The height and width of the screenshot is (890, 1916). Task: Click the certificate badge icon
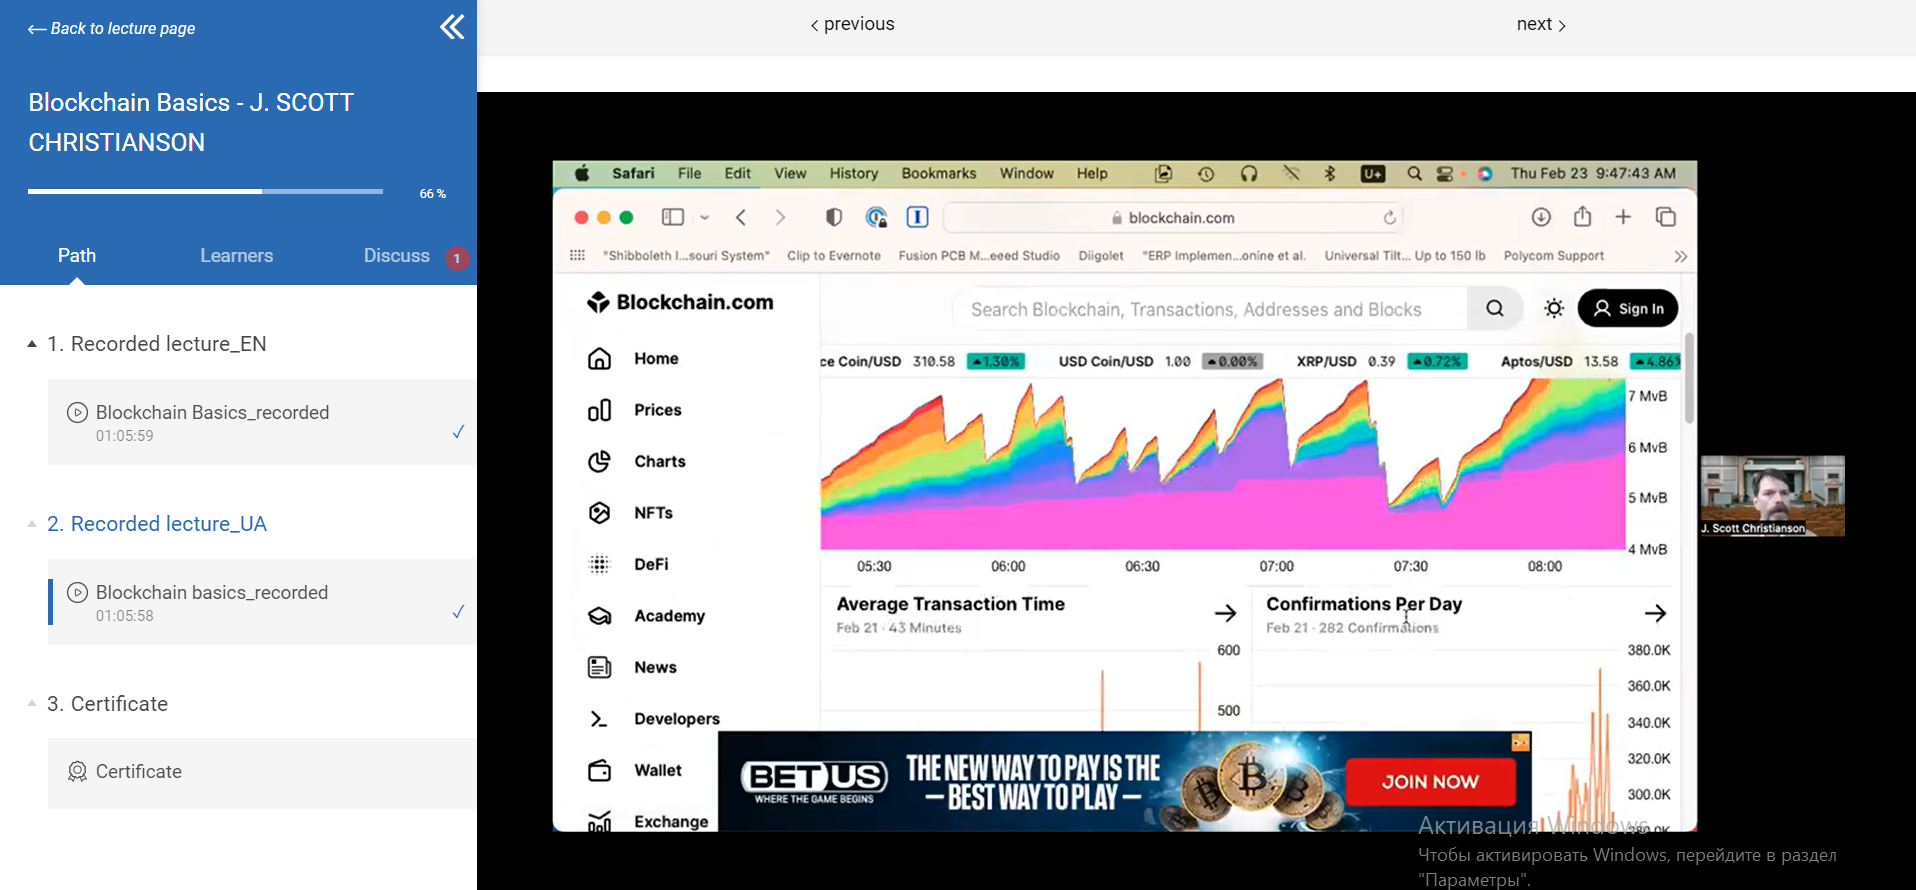pos(77,772)
